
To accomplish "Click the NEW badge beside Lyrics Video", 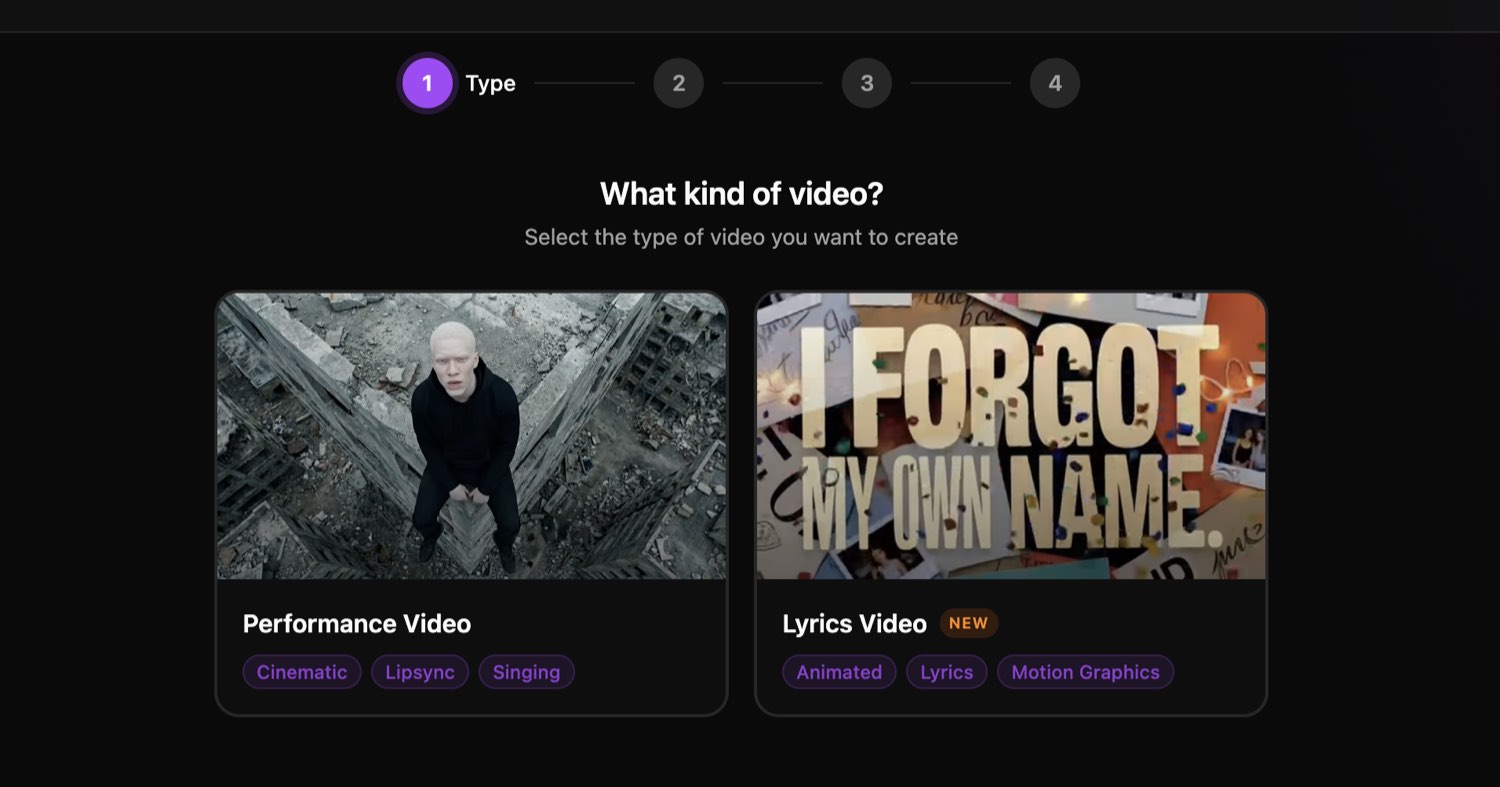I will click(x=968, y=623).
